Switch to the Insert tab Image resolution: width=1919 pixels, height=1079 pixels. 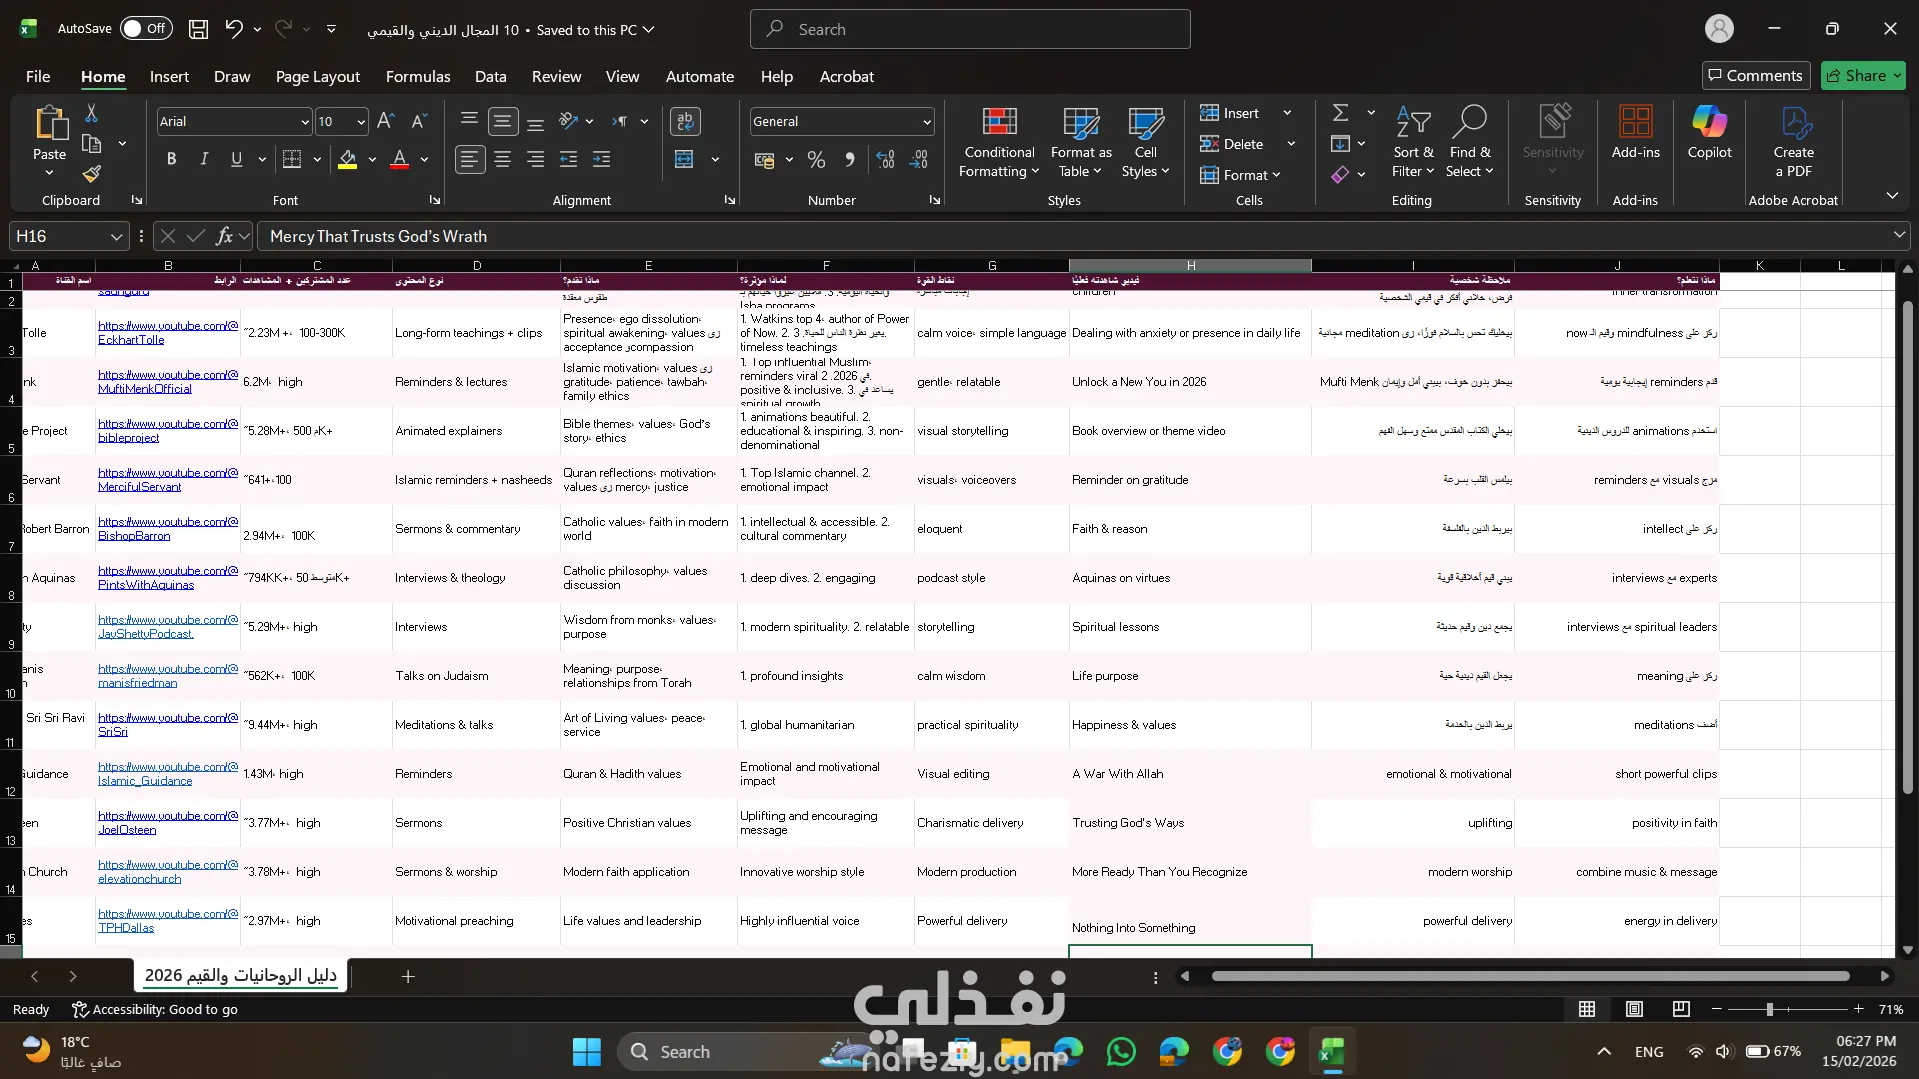coord(169,76)
